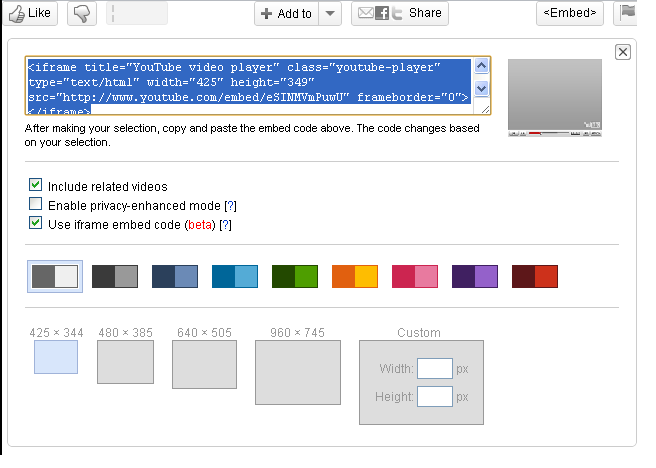
Task: Select the pink color theme
Action: pyautogui.click(x=415, y=276)
